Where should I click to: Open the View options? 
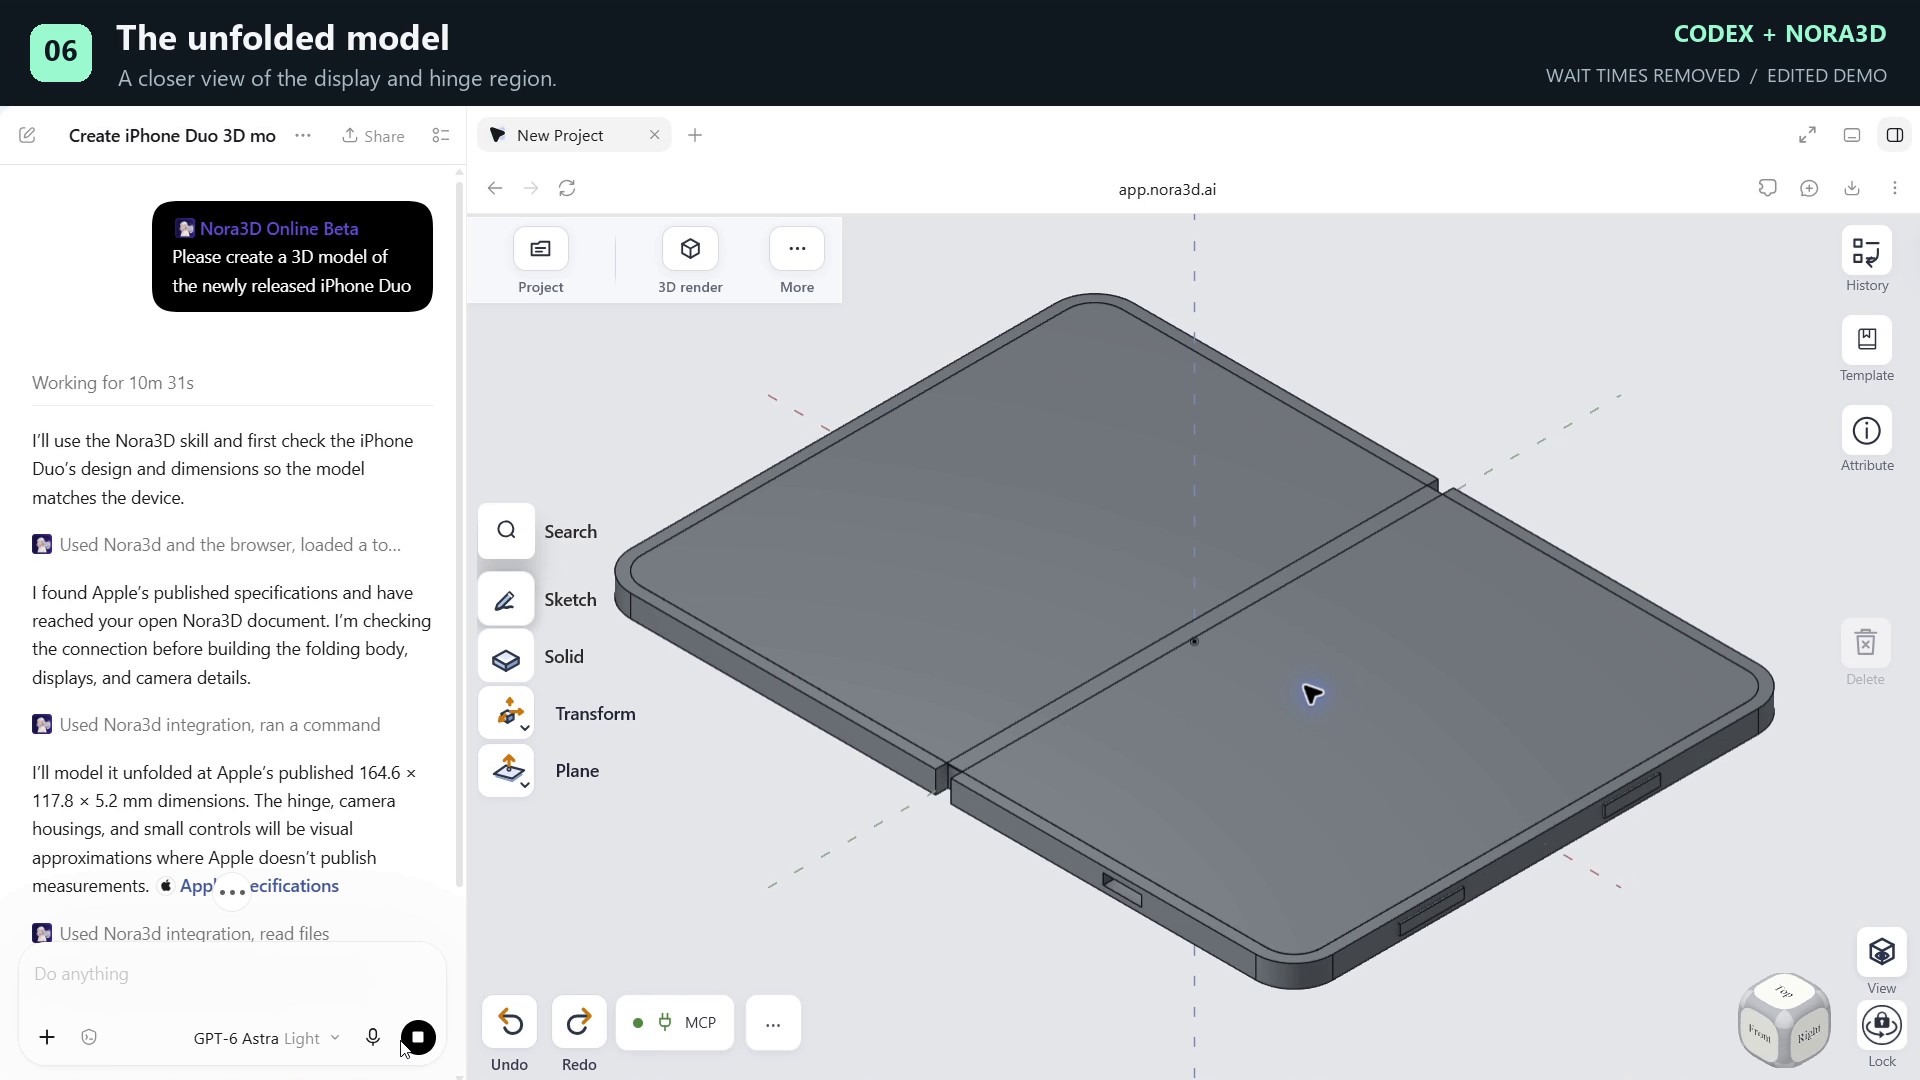(x=1882, y=952)
